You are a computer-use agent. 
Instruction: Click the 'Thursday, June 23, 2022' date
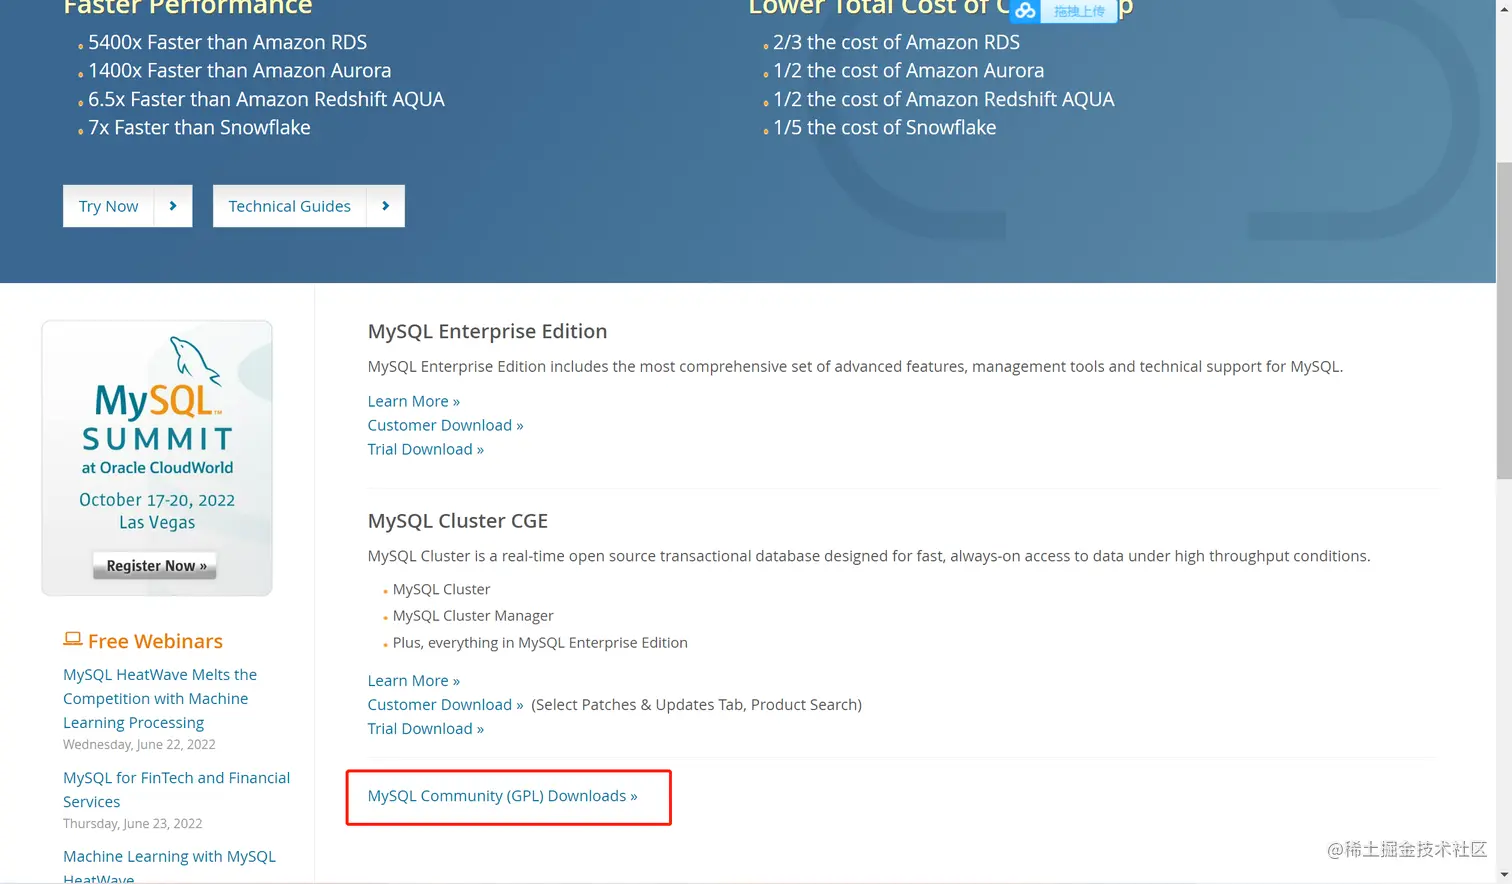pyautogui.click(x=132, y=823)
